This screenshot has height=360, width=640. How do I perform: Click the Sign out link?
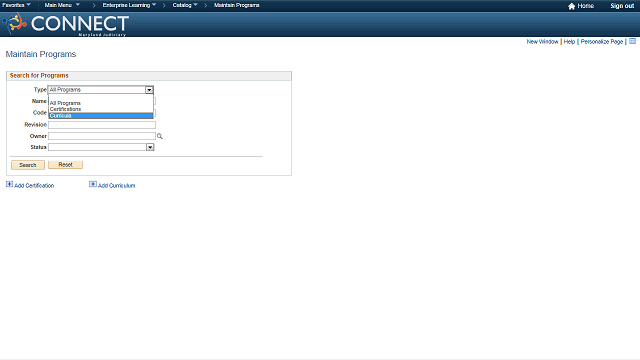(x=622, y=6)
